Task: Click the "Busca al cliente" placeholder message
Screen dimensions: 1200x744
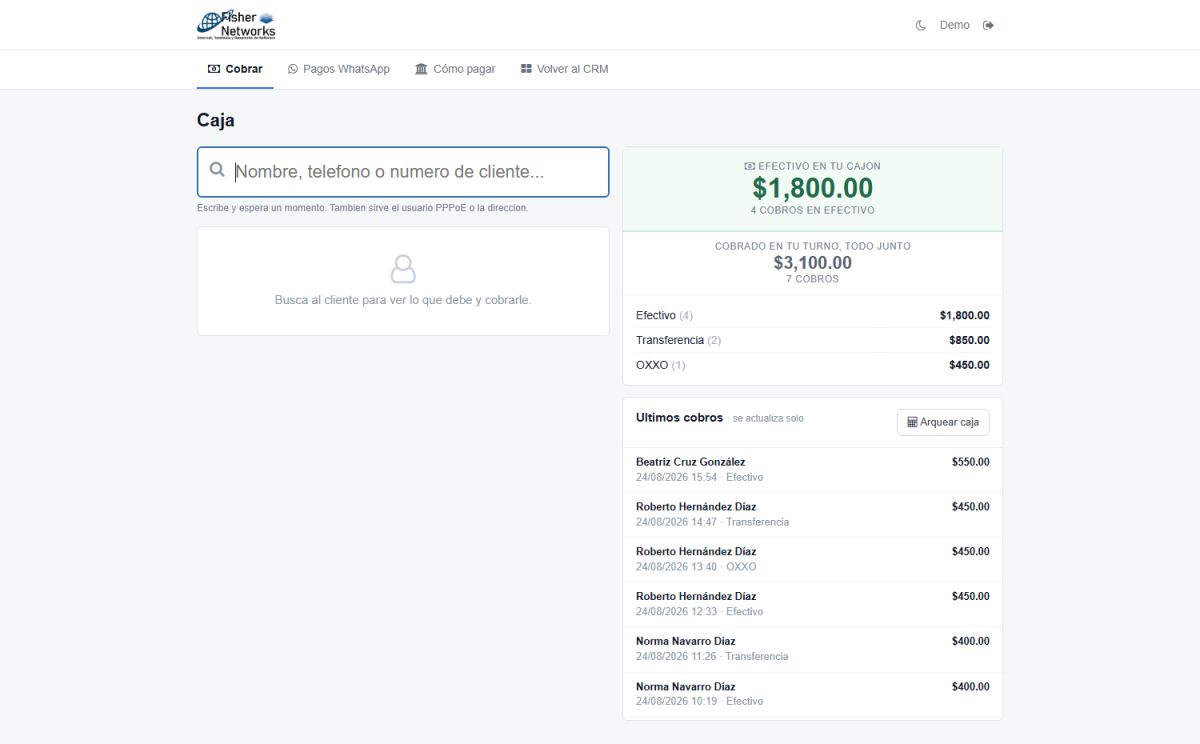Action: click(x=403, y=300)
